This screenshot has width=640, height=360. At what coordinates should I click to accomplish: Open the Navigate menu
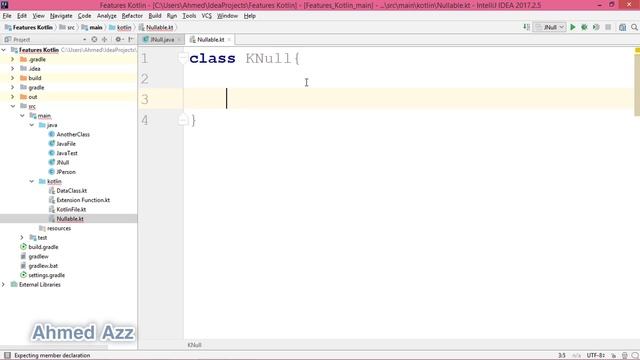[x=61, y=16]
